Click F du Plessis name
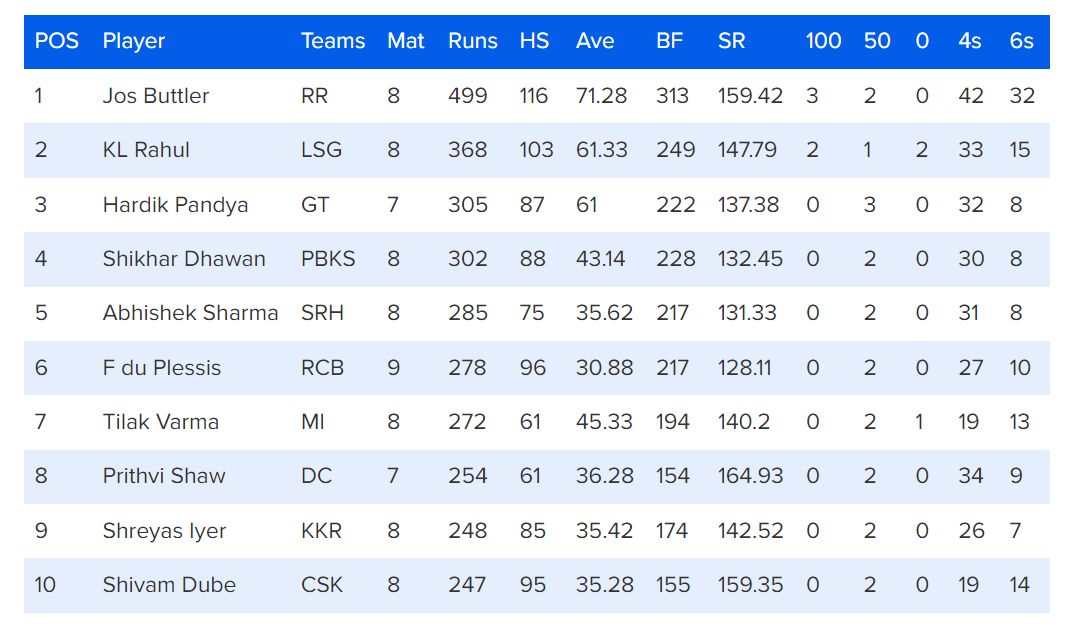The height and width of the screenshot is (632, 1068). coord(161,368)
